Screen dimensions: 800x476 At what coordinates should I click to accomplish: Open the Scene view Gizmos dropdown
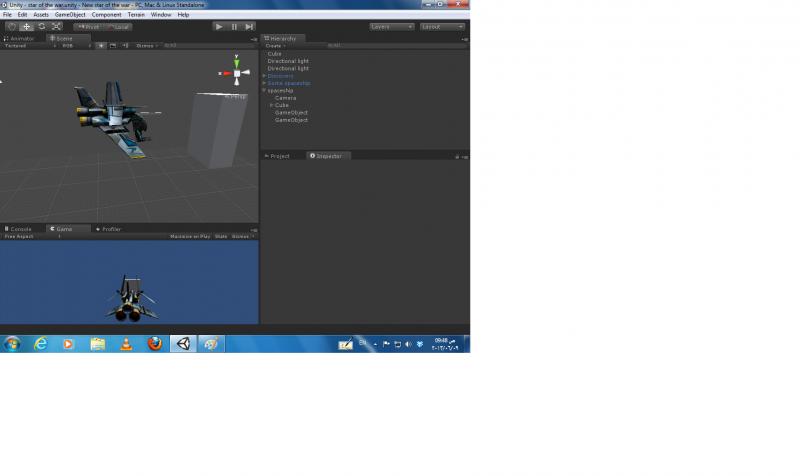coord(146,46)
